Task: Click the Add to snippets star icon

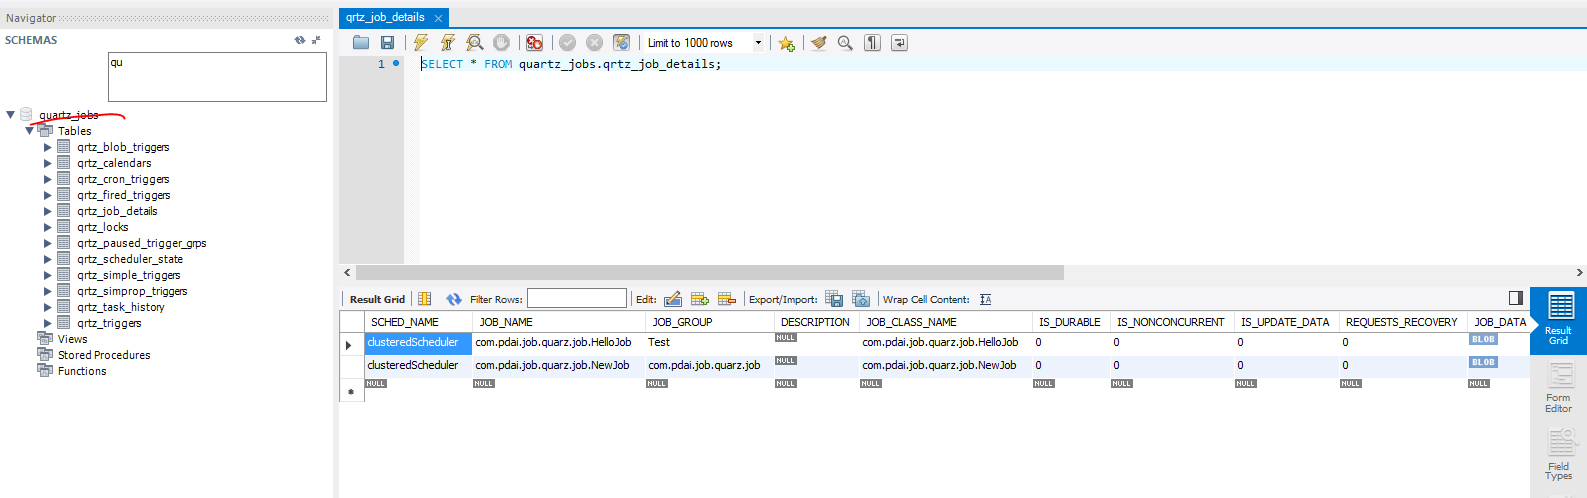Action: (x=787, y=43)
